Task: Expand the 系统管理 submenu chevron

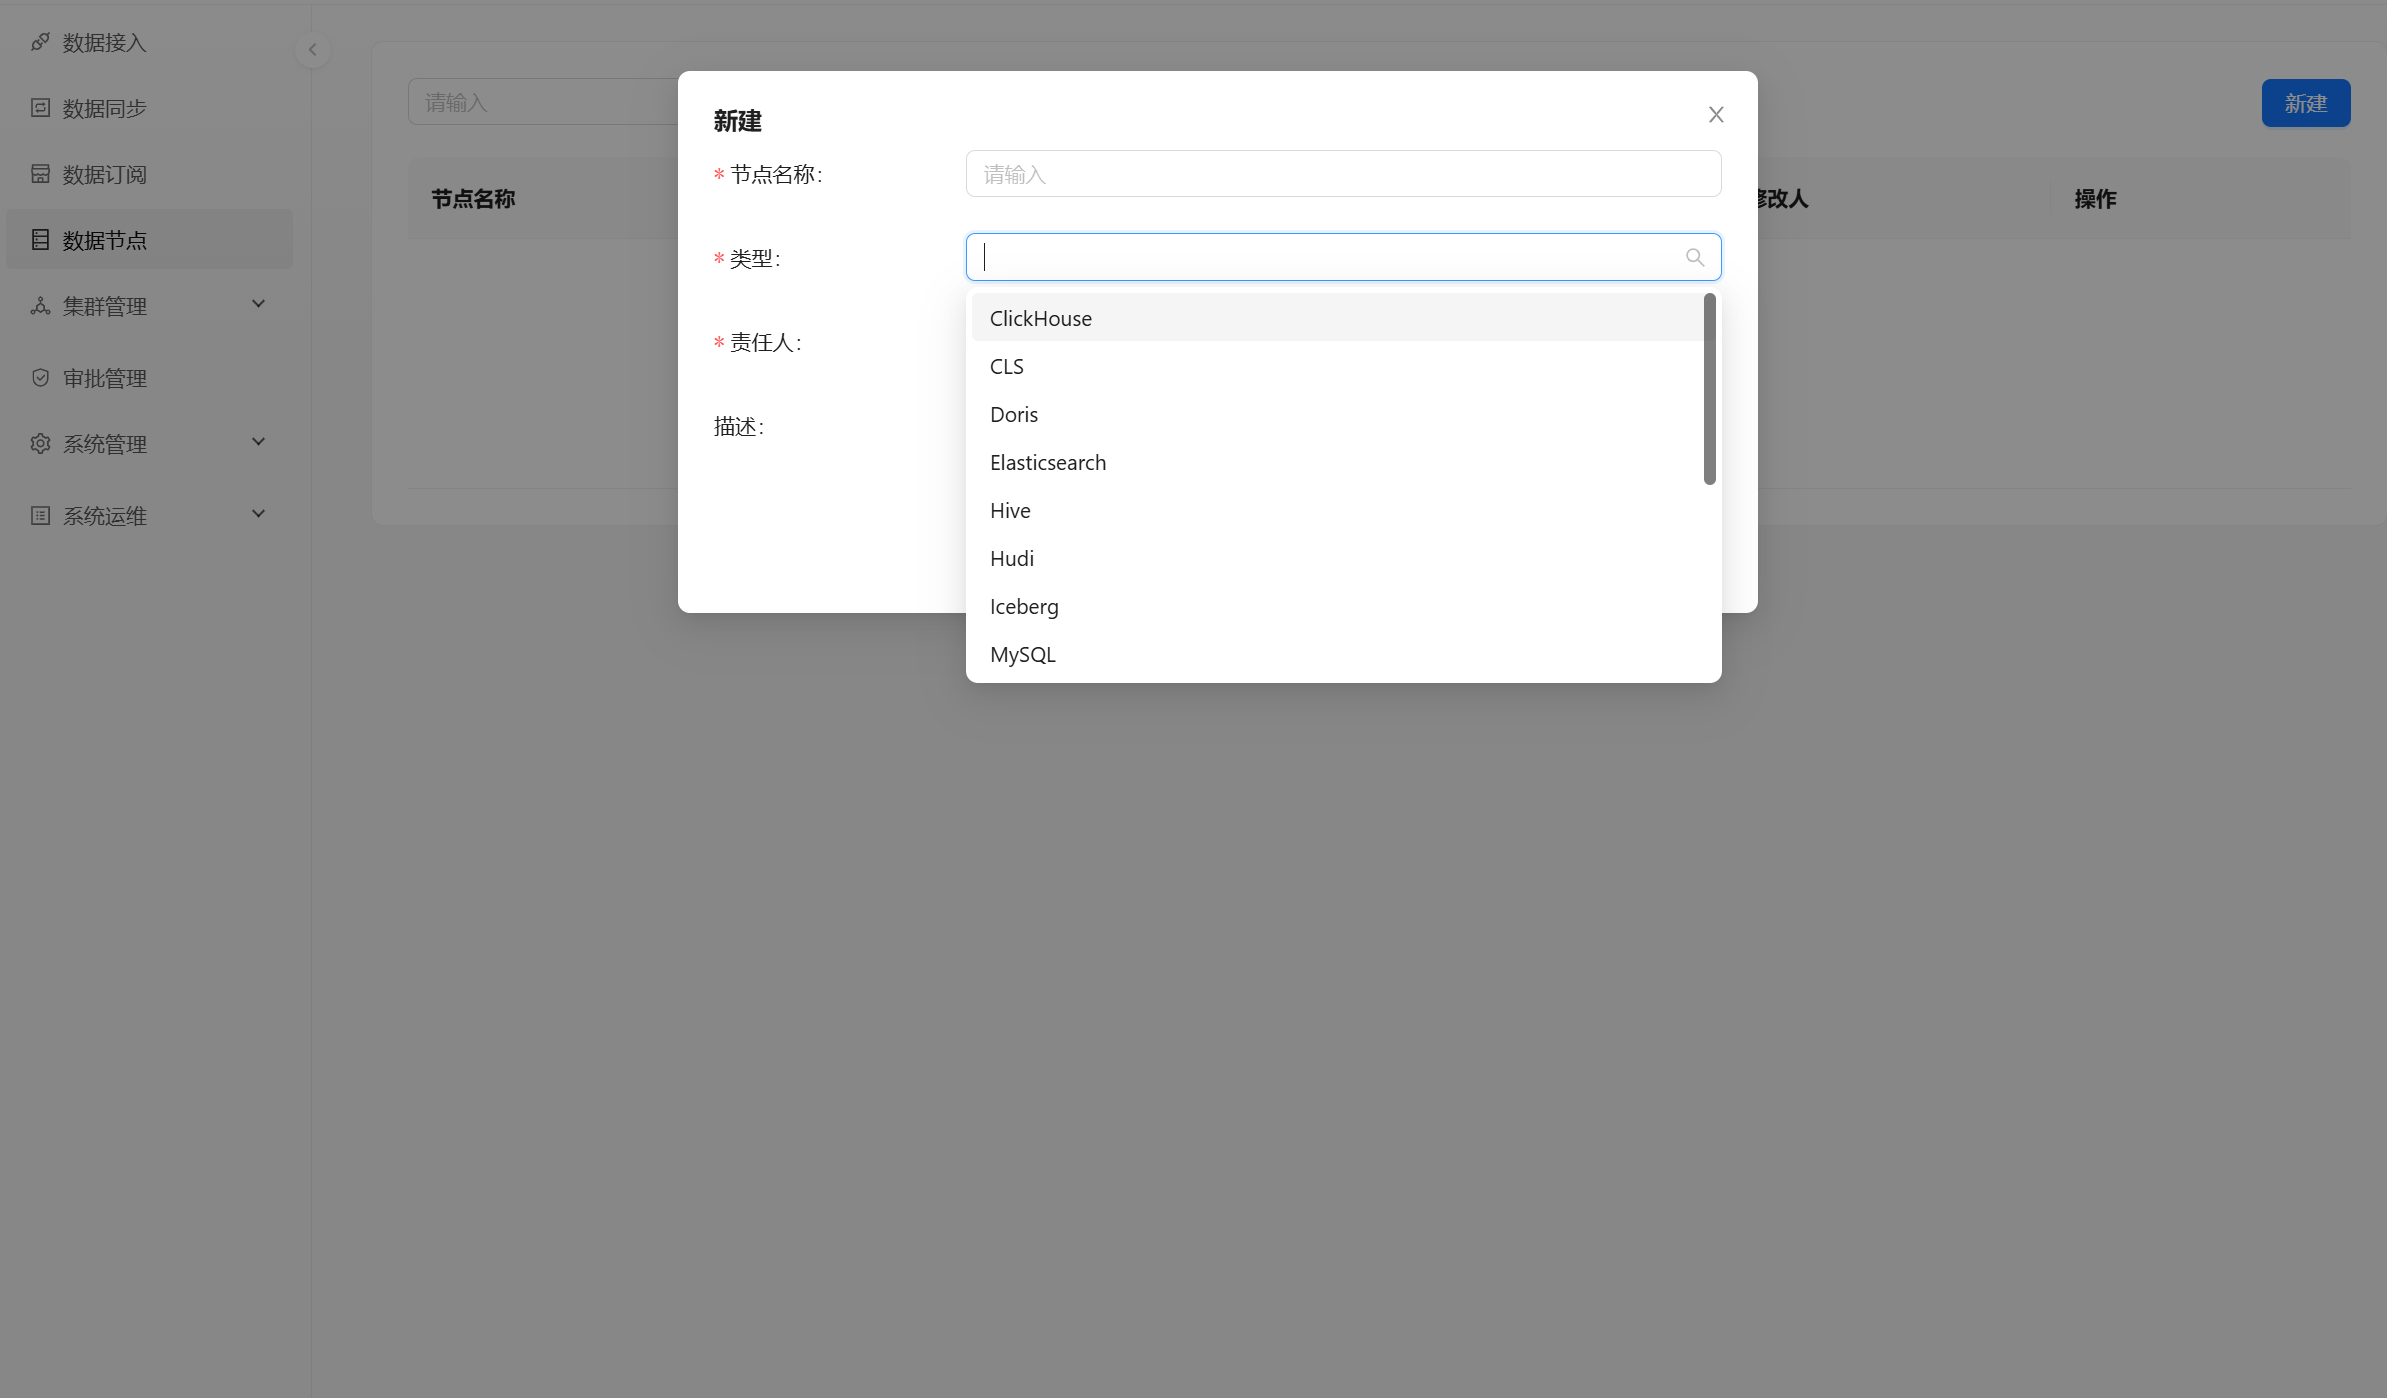Action: point(258,442)
